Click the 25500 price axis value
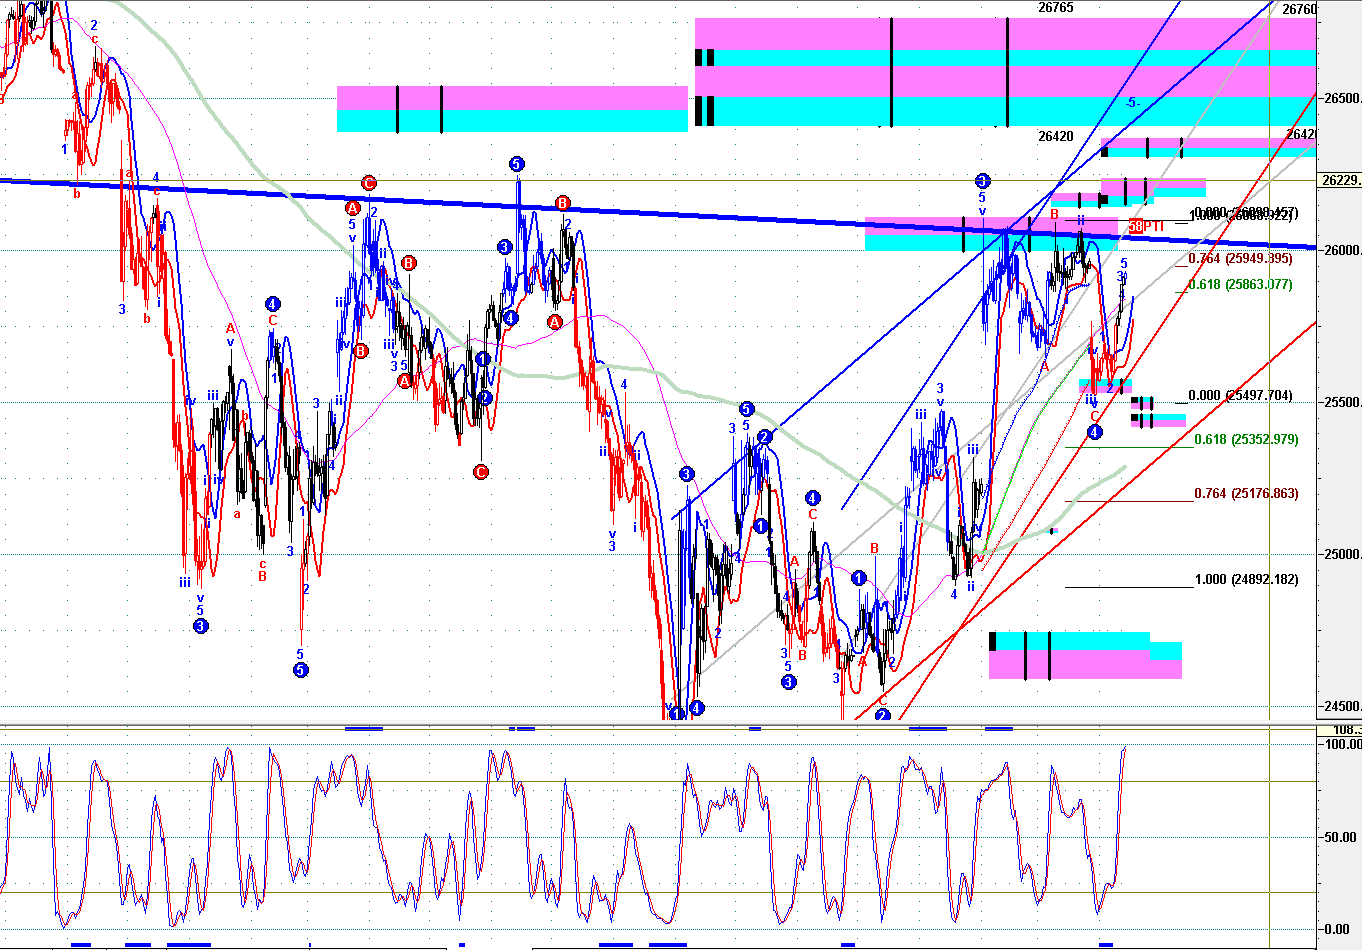Image resolution: width=1362 pixels, height=950 pixels. [x=1341, y=402]
